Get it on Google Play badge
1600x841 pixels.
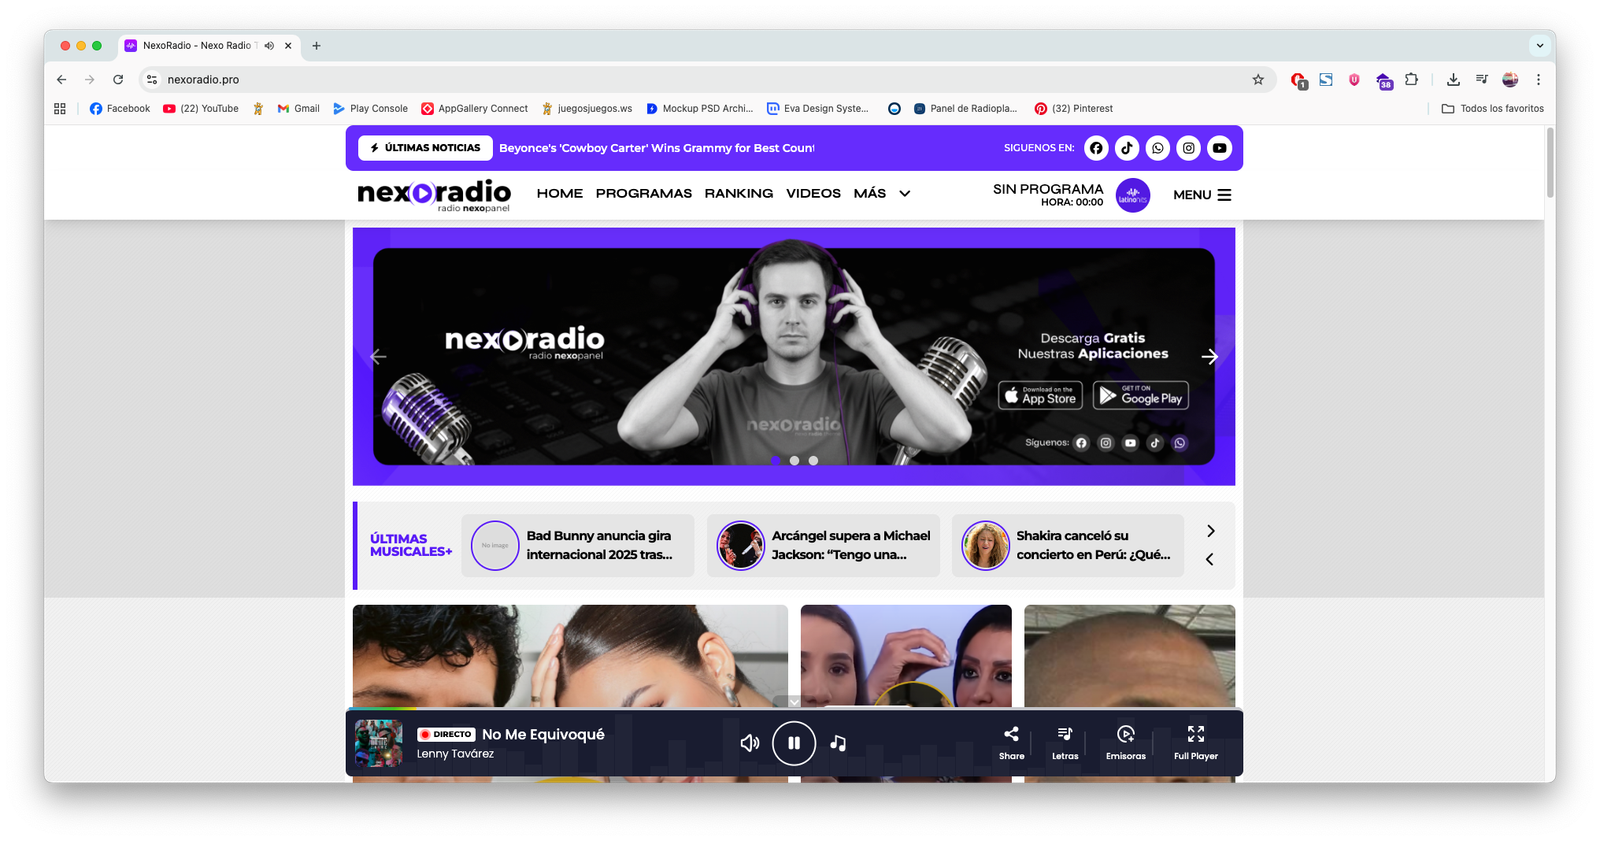(x=1141, y=396)
